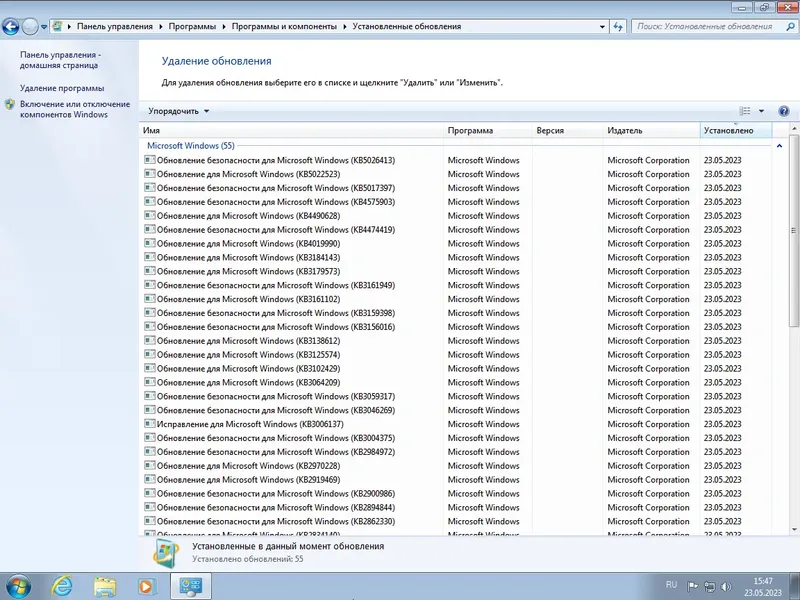Select Обновление для Microsoft Windows (KB3125574)
Image resolution: width=800 pixels, height=600 pixels.
(x=248, y=355)
